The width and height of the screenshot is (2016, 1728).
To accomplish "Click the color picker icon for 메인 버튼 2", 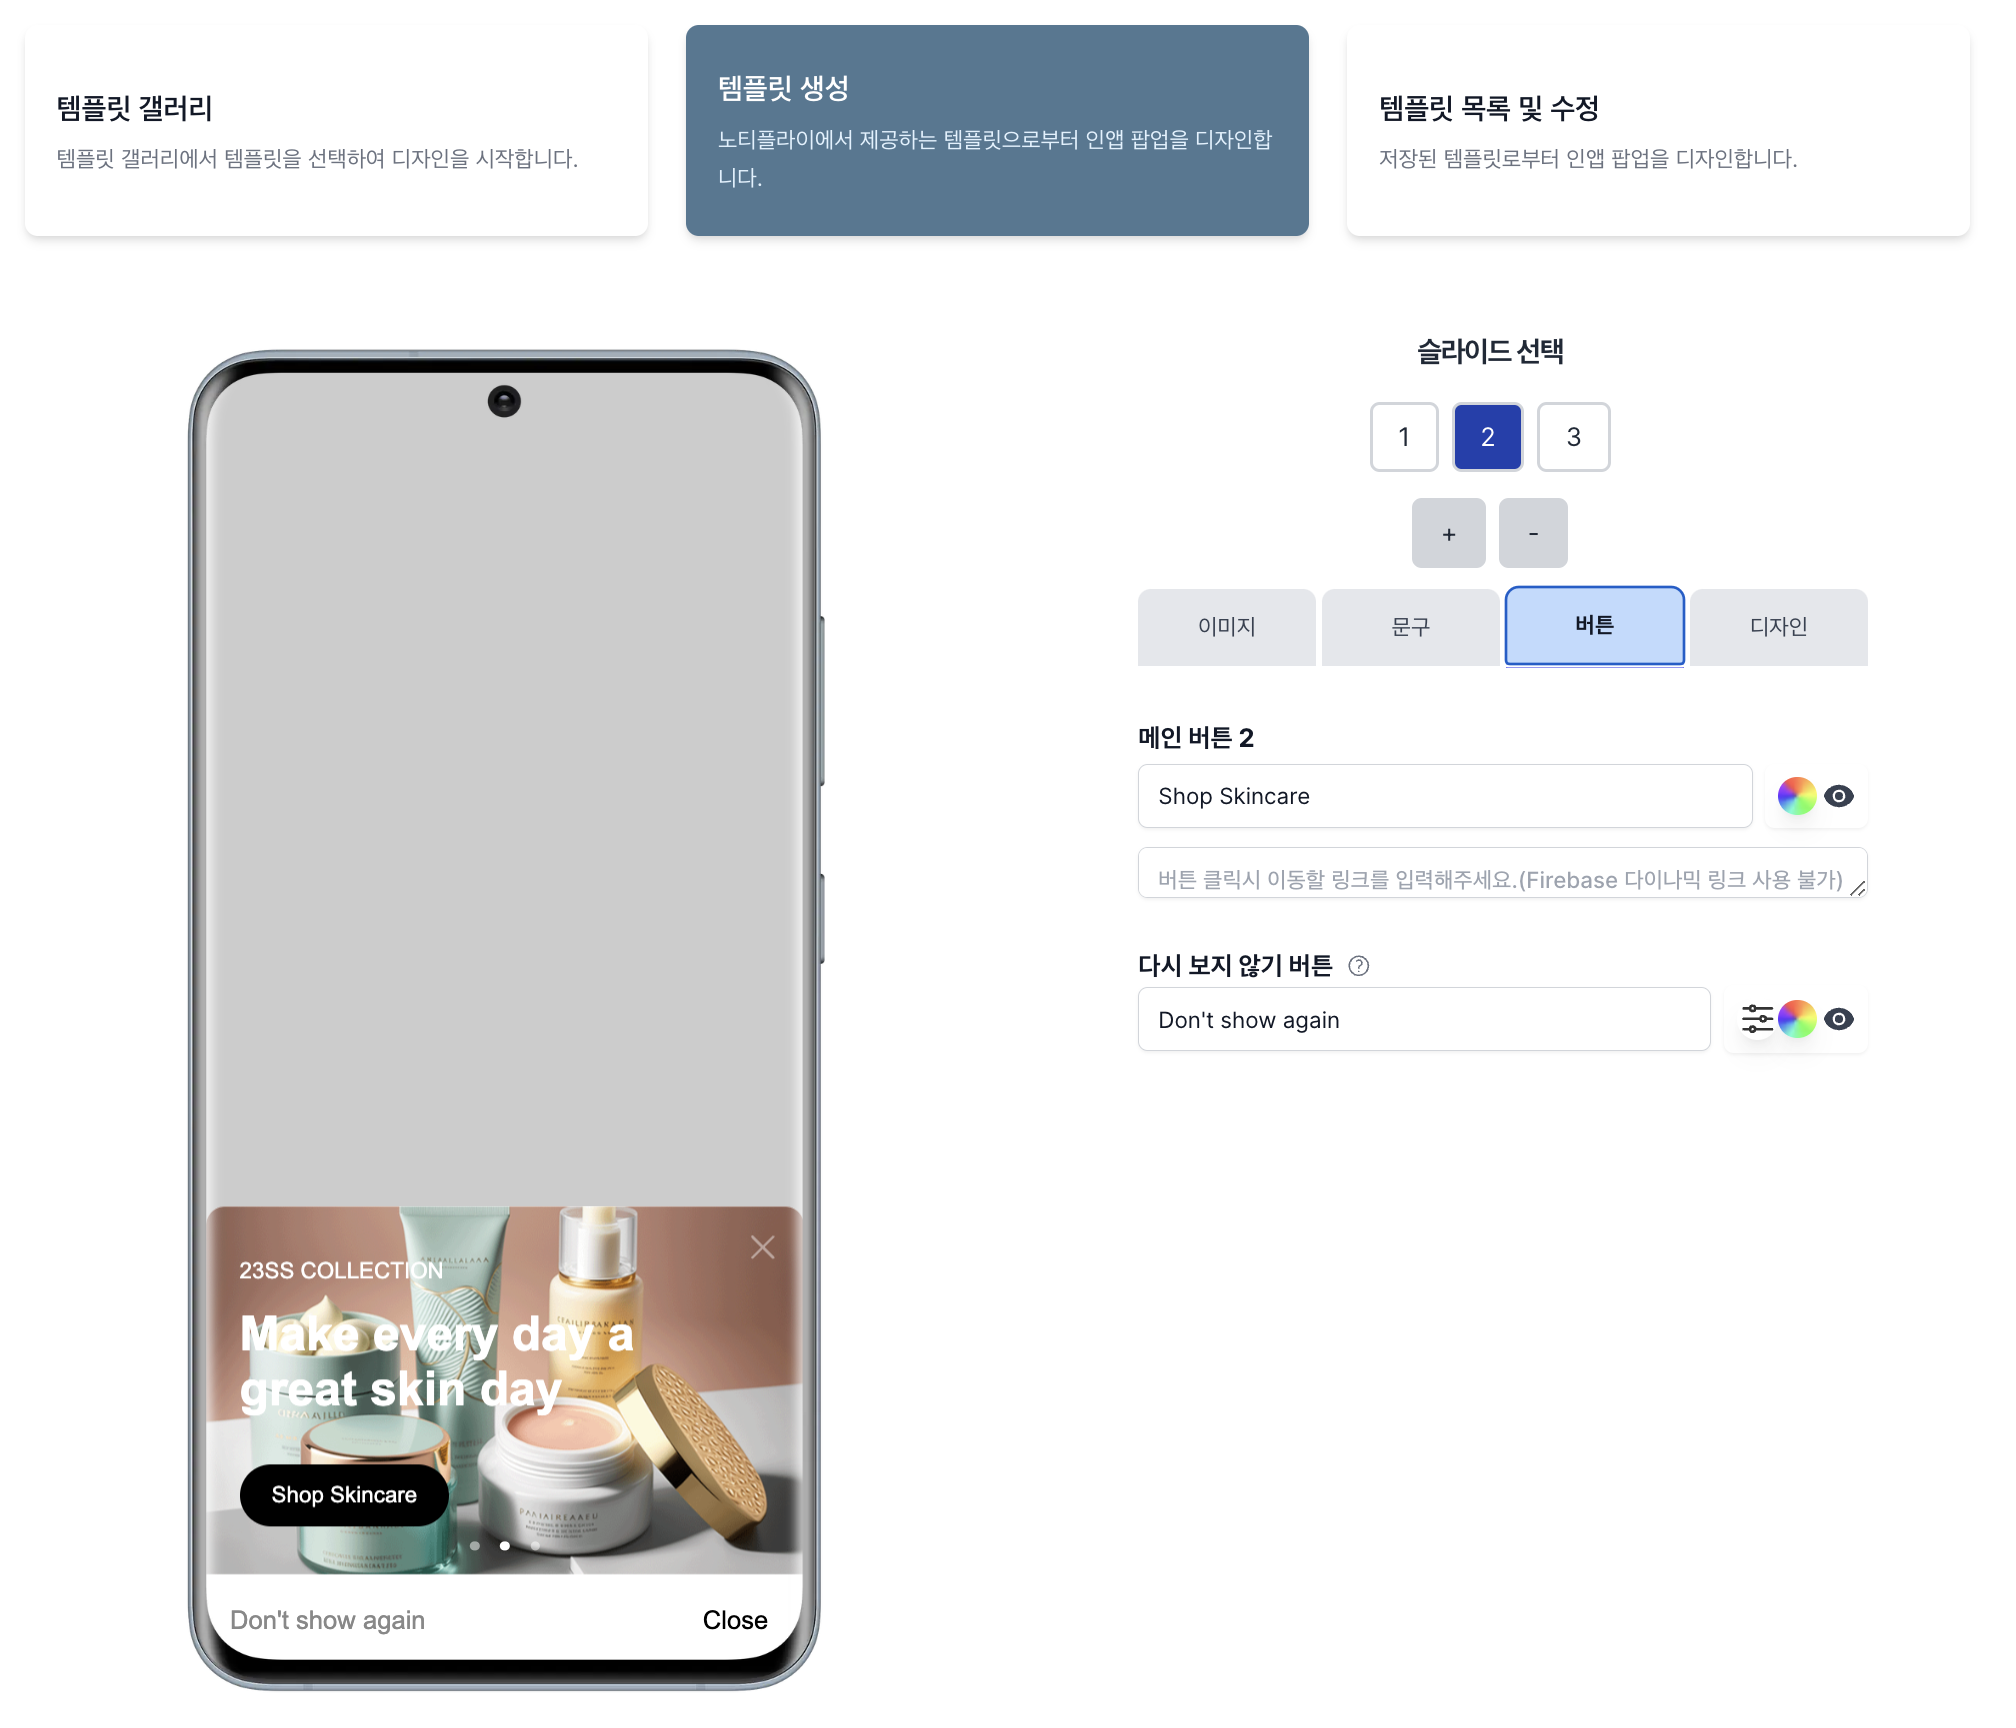I will tap(1795, 794).
